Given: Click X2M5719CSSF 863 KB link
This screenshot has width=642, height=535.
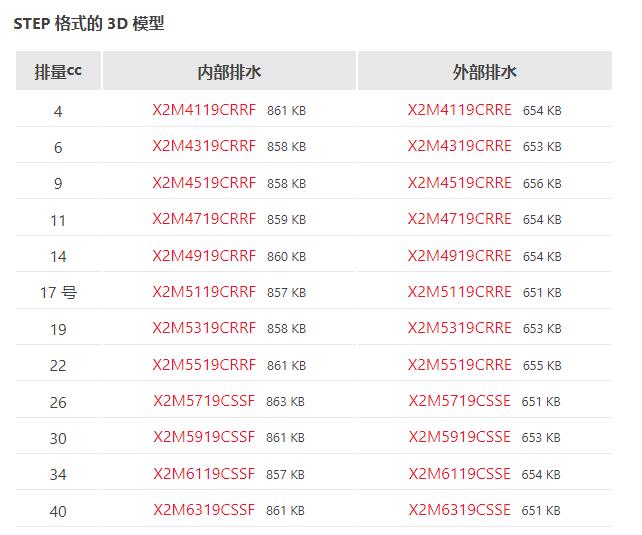Looking at the screenshot, I should point(204,401).
